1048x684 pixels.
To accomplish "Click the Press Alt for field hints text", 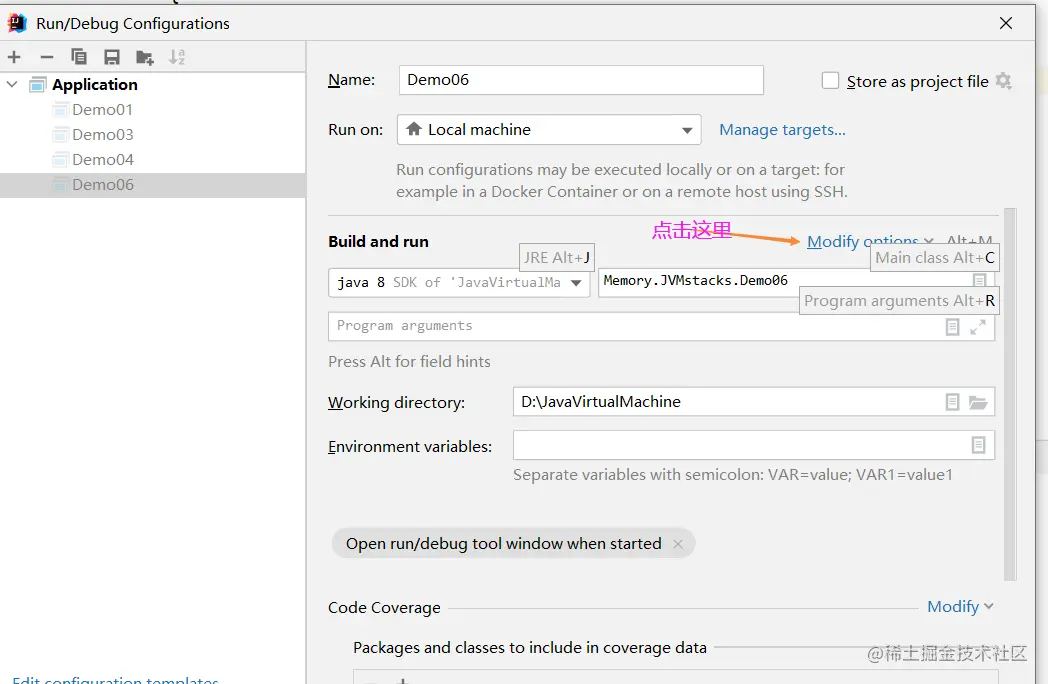I will pyautogui.click(x=409, y=362).
